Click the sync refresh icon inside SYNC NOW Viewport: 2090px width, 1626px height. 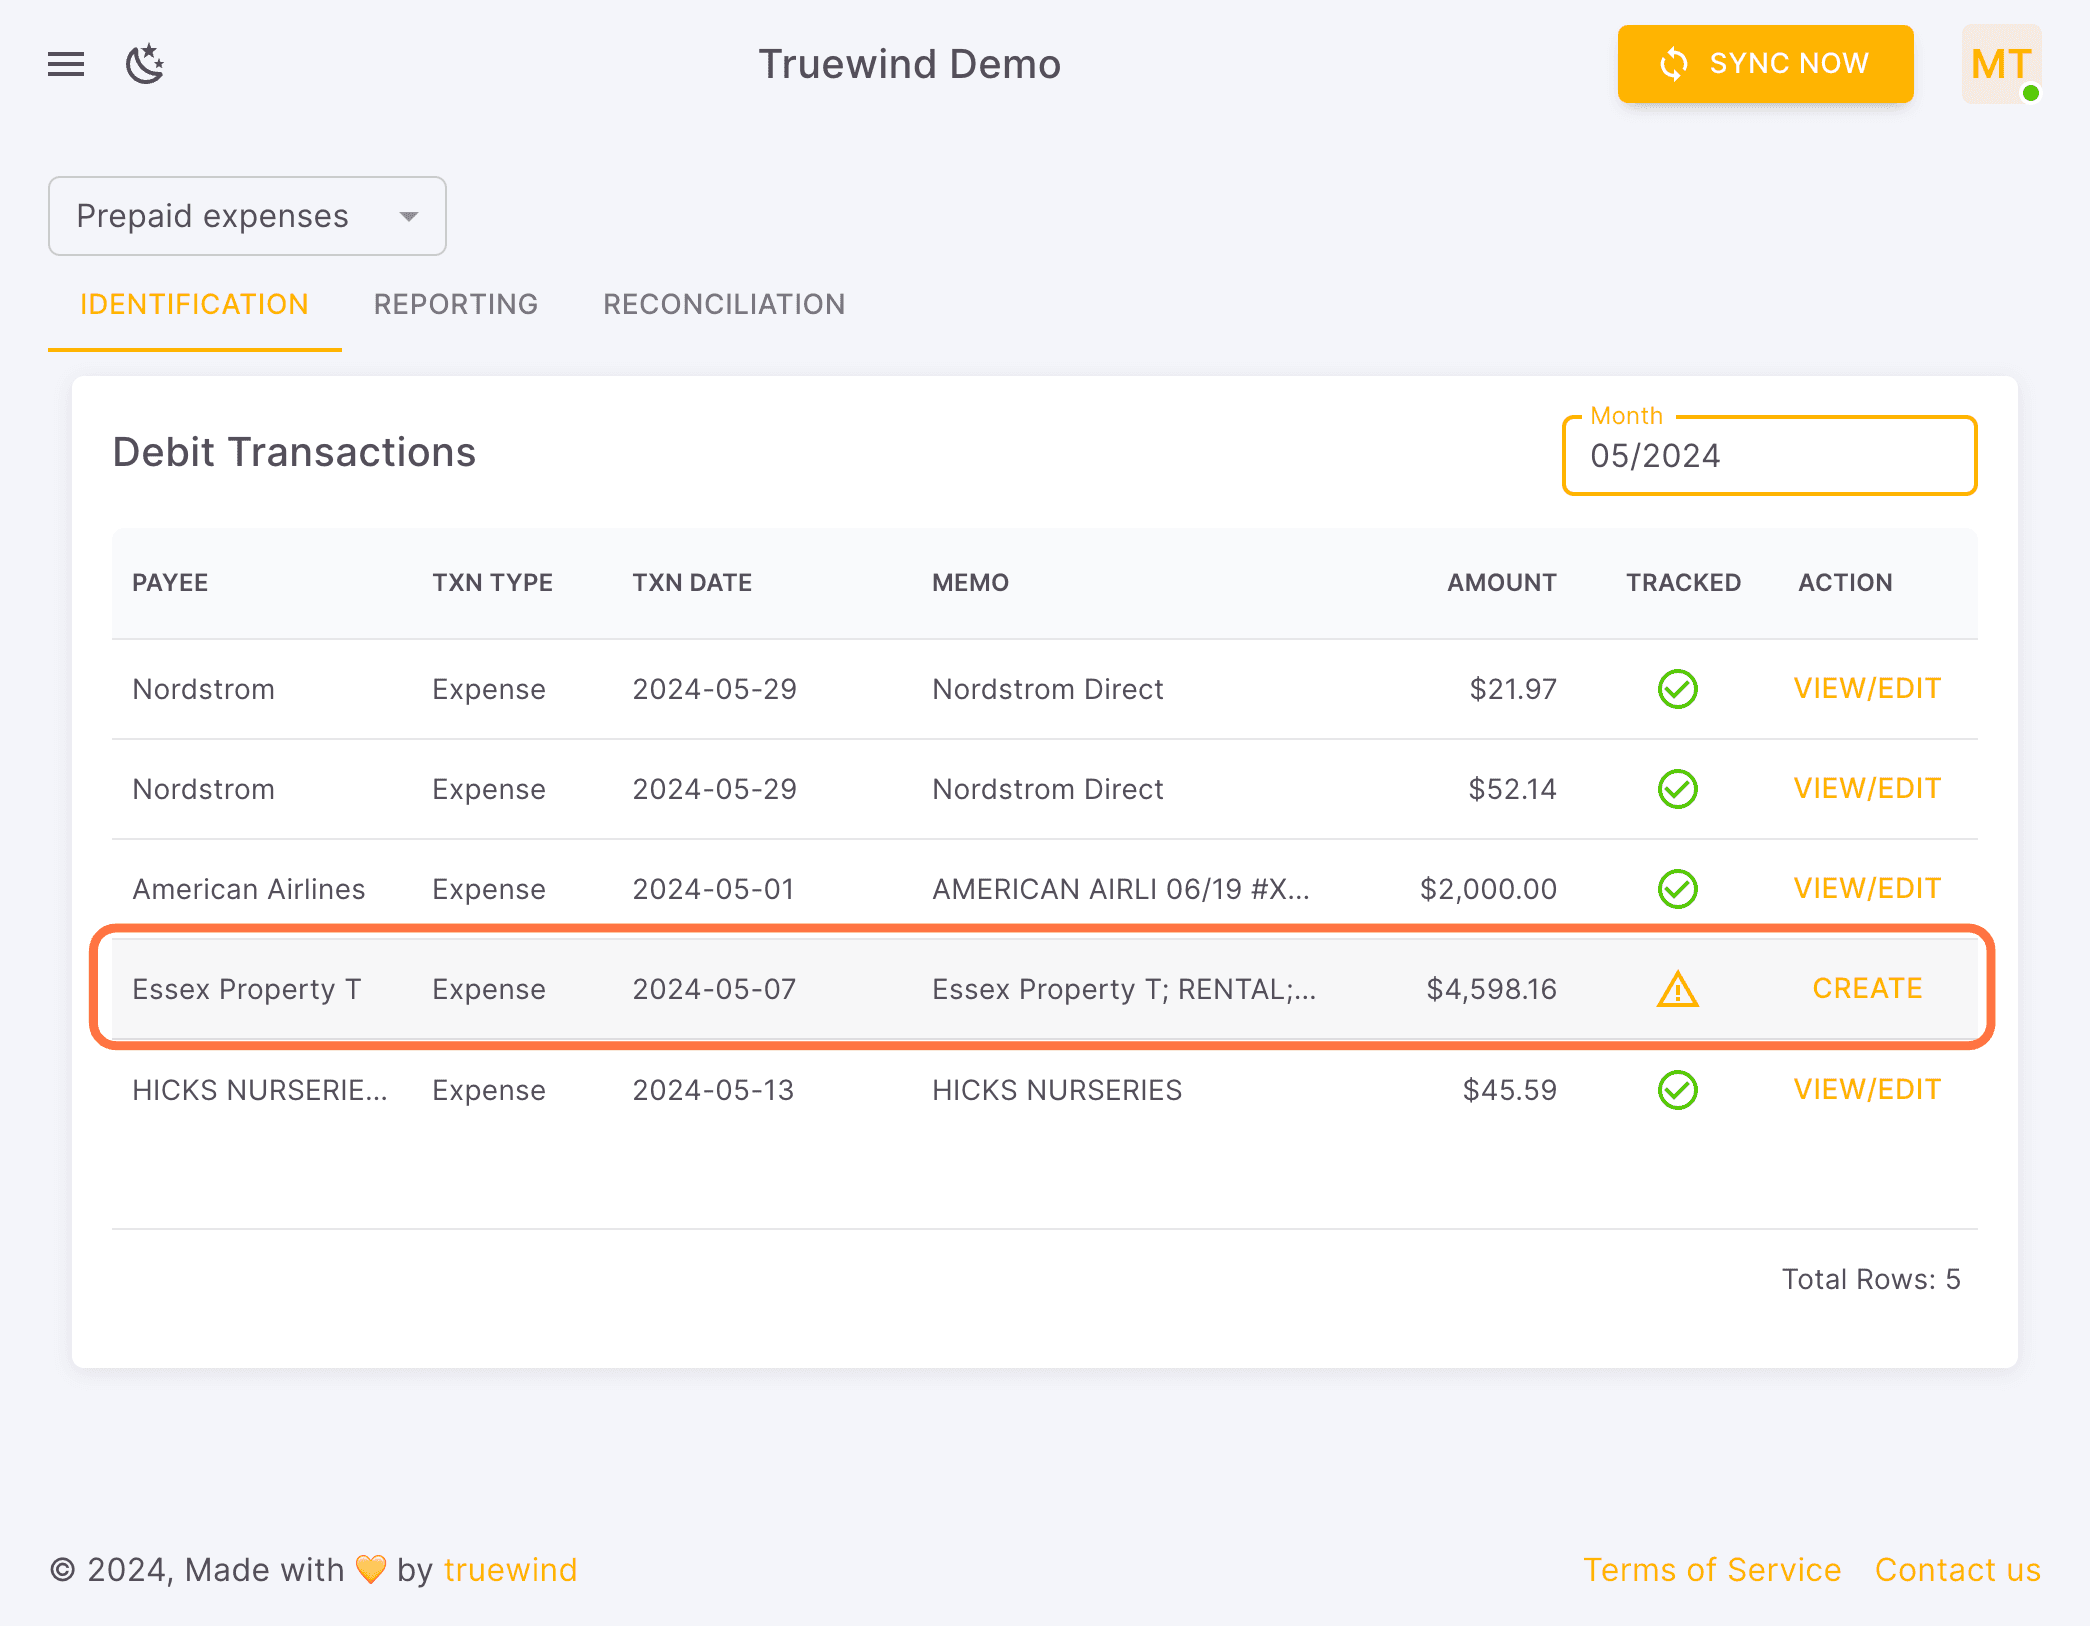tap(1673, 64)
